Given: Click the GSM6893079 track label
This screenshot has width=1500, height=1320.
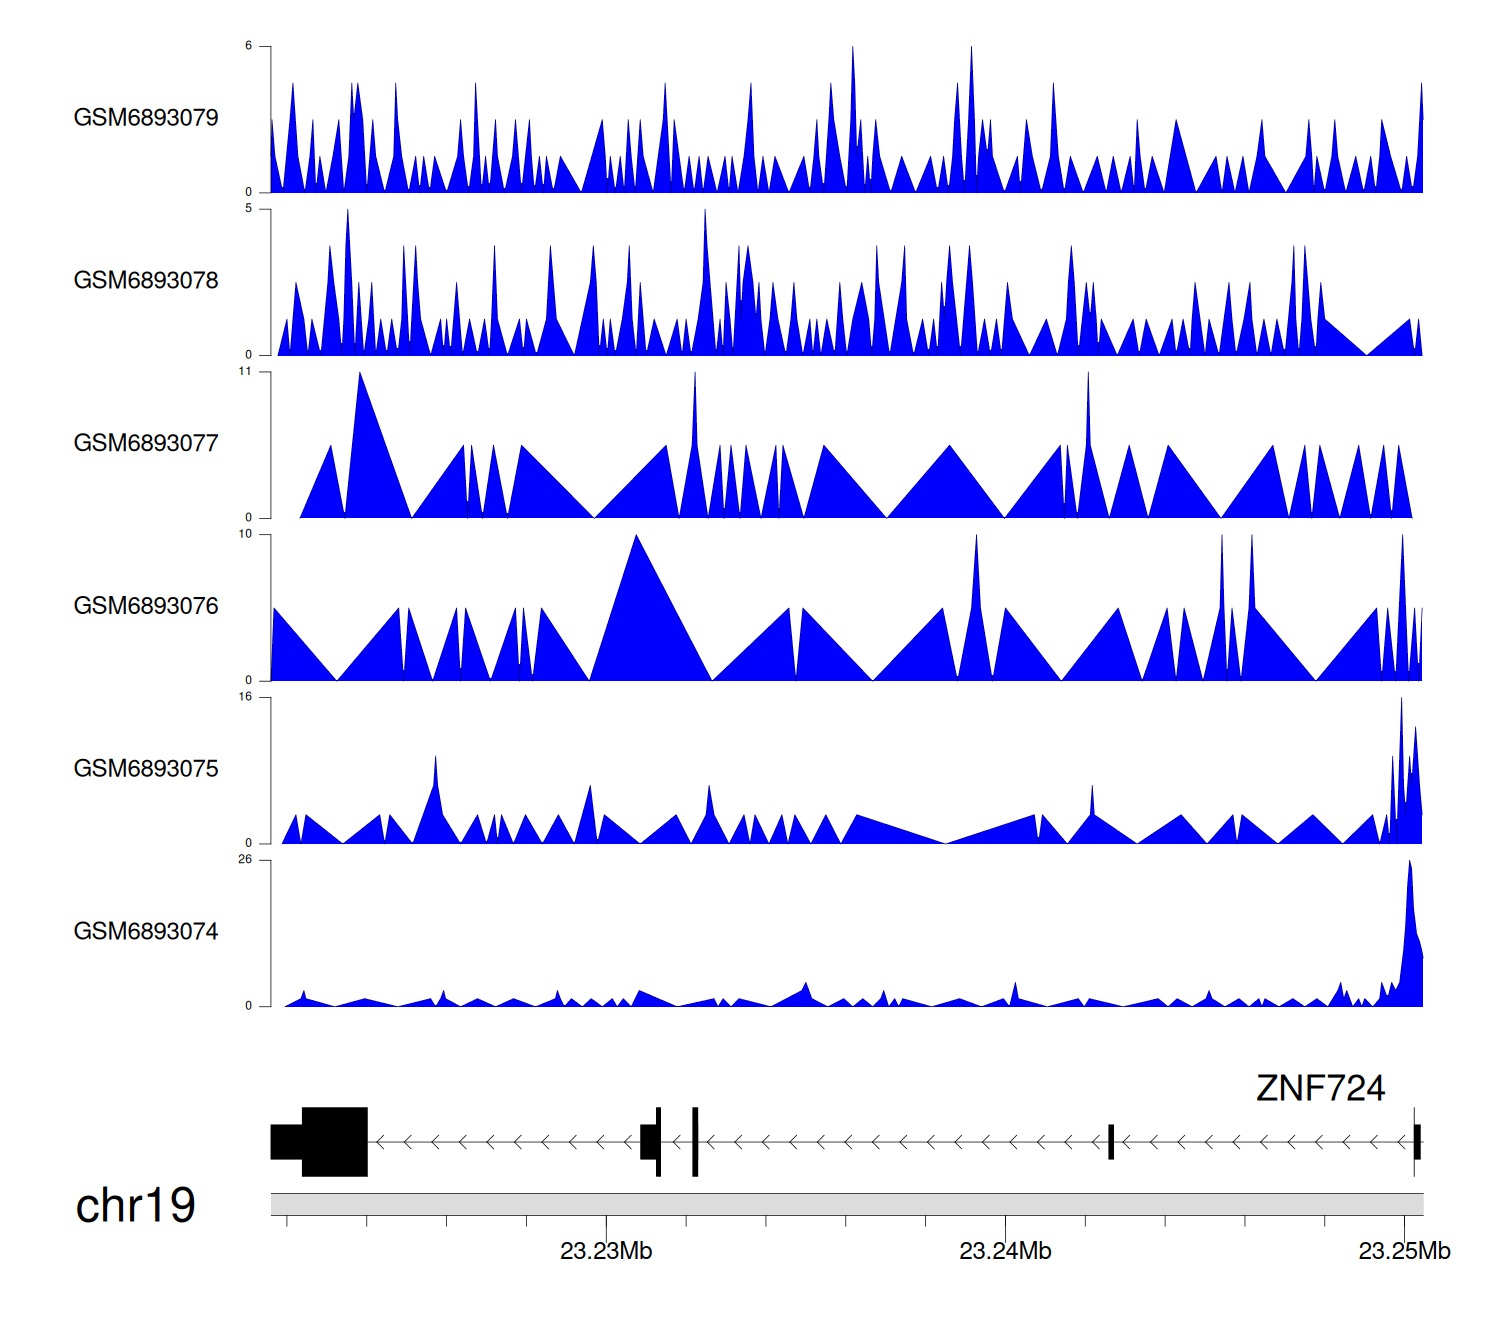Looking at the screenshot, I should coord(146,118).
